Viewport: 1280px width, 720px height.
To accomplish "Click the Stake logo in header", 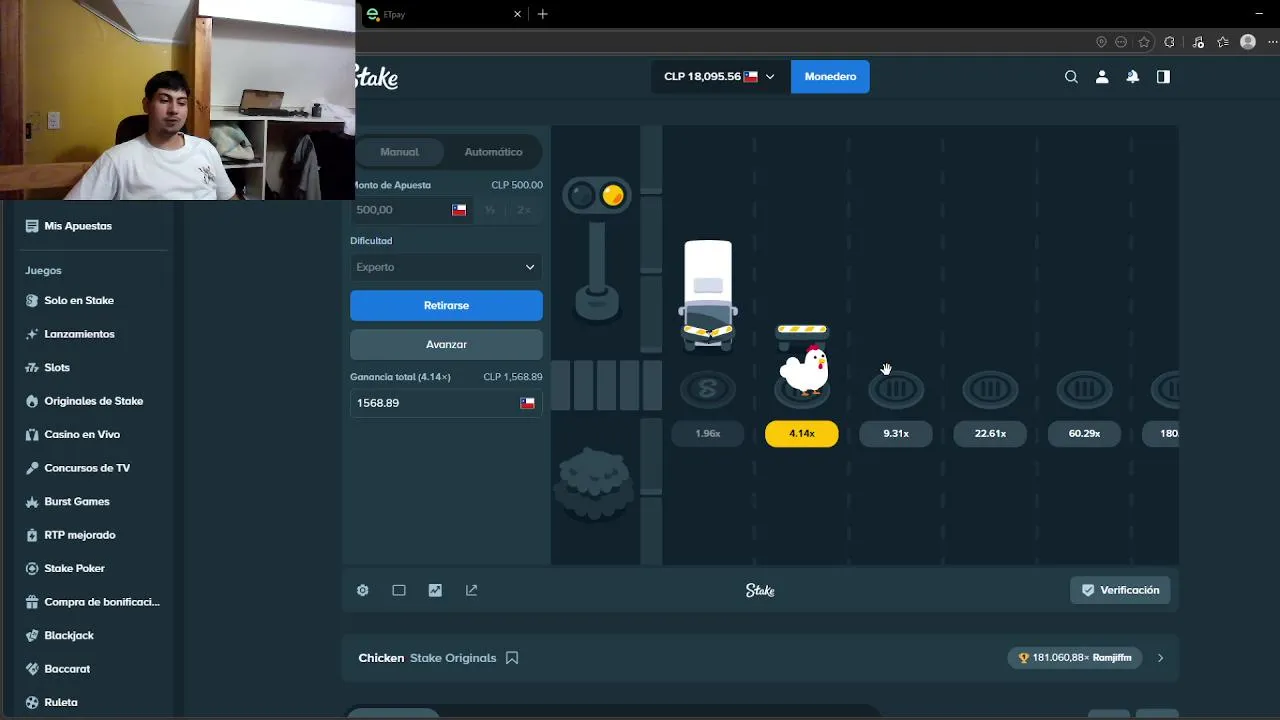I will tap(378, 77).
